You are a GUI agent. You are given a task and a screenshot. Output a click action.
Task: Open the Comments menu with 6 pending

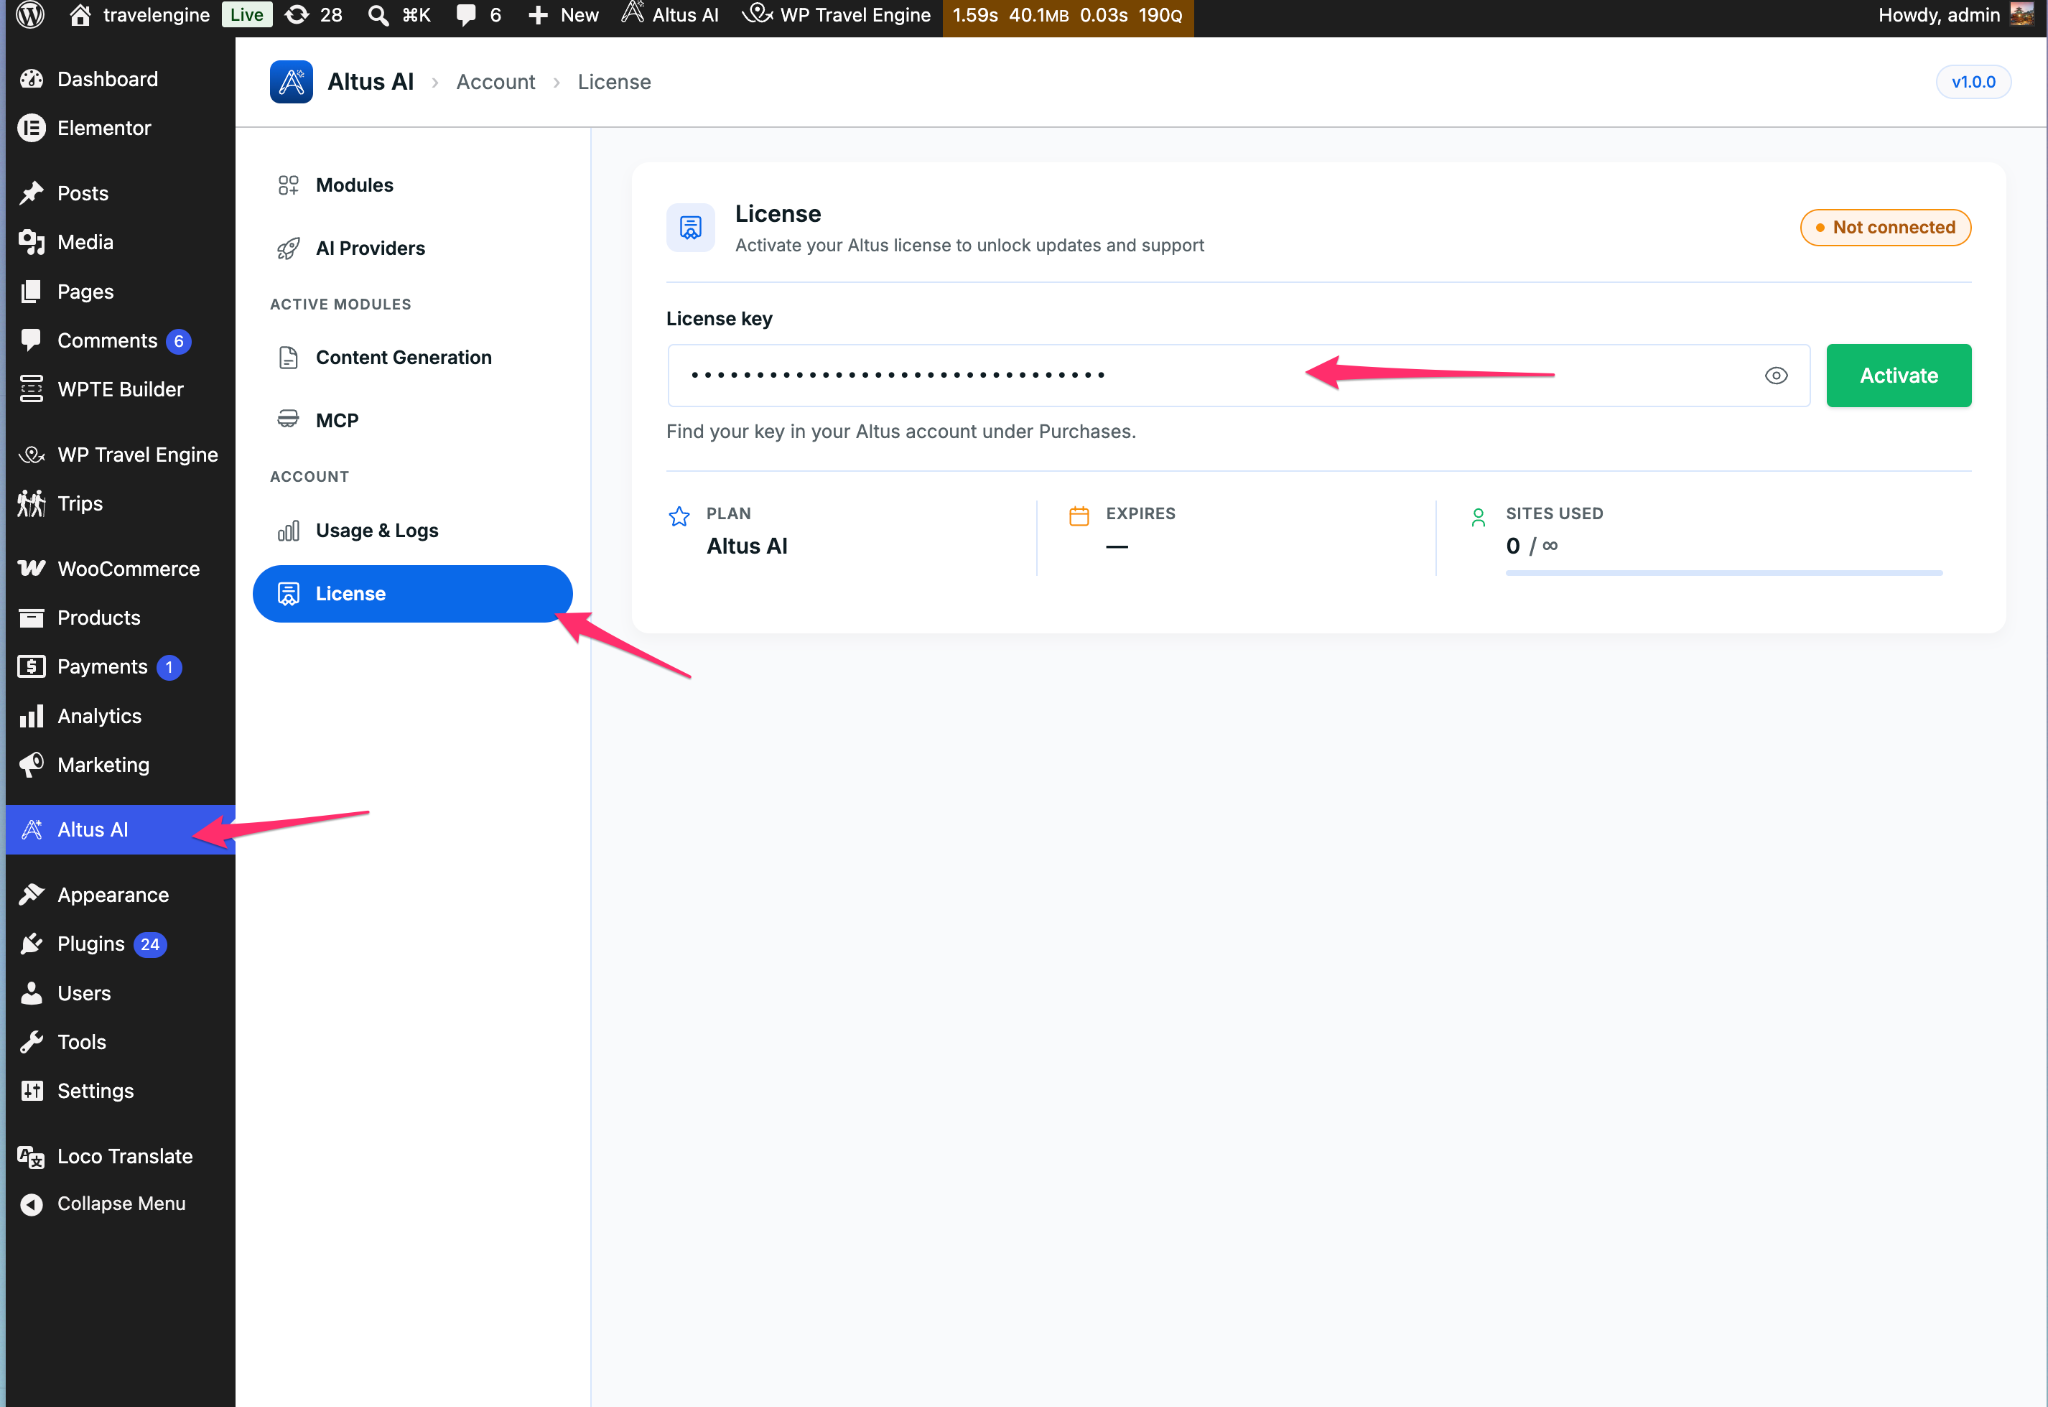pos(120,340)
